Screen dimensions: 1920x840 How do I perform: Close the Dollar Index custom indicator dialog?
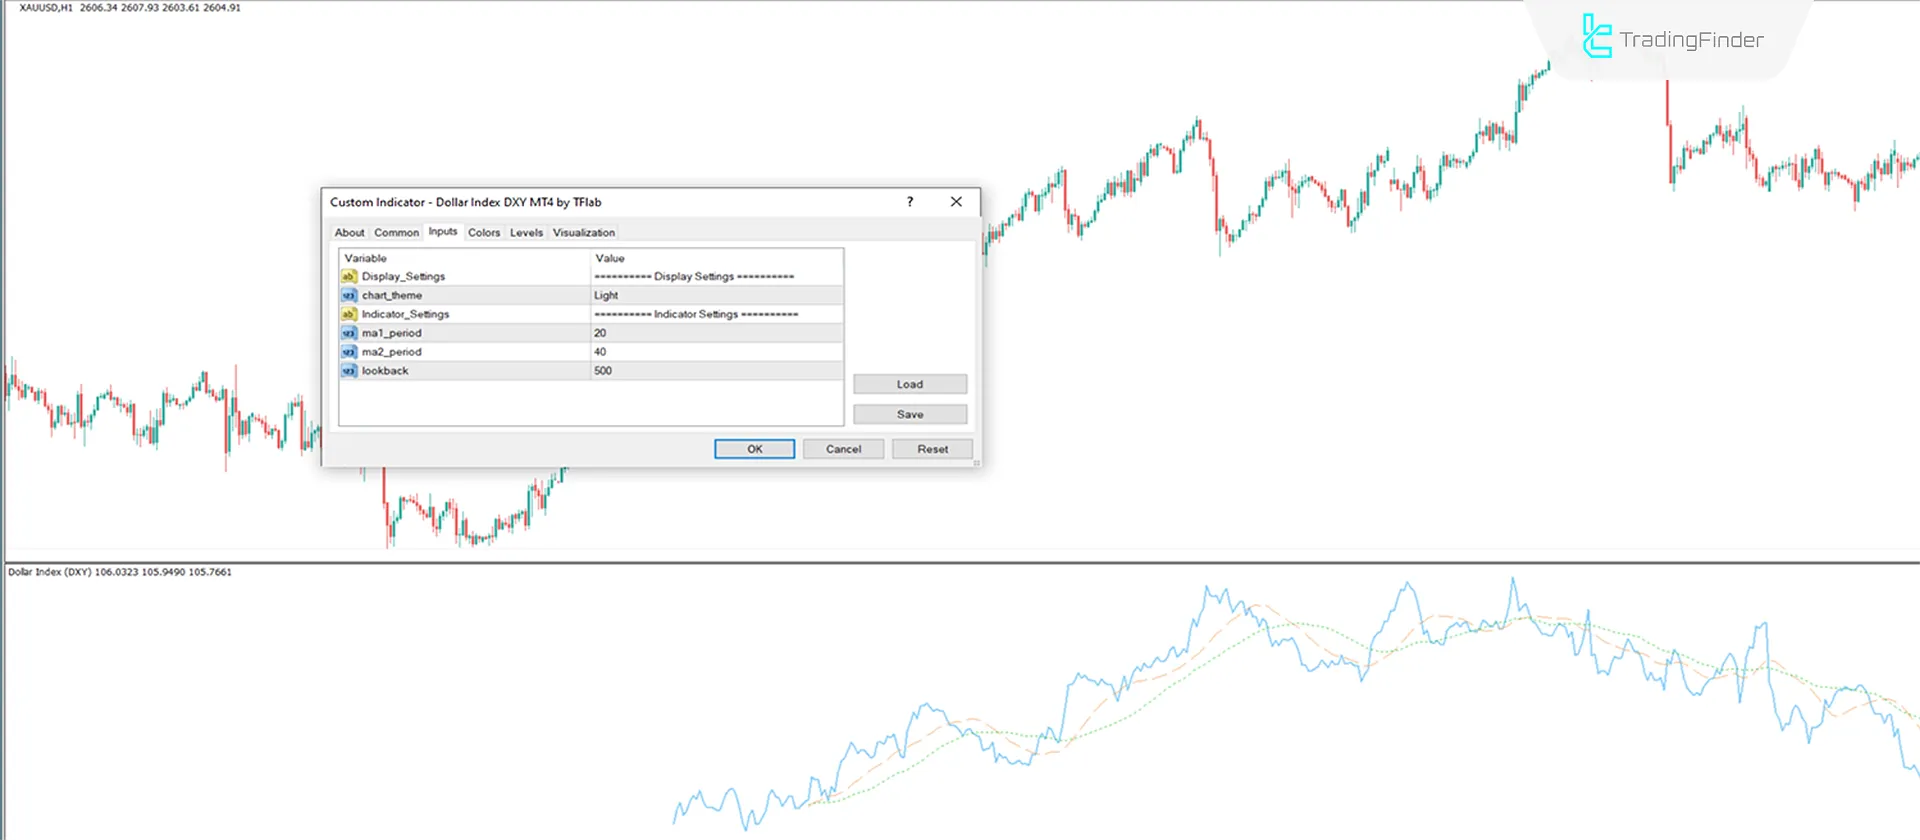(x=956, y=202)
